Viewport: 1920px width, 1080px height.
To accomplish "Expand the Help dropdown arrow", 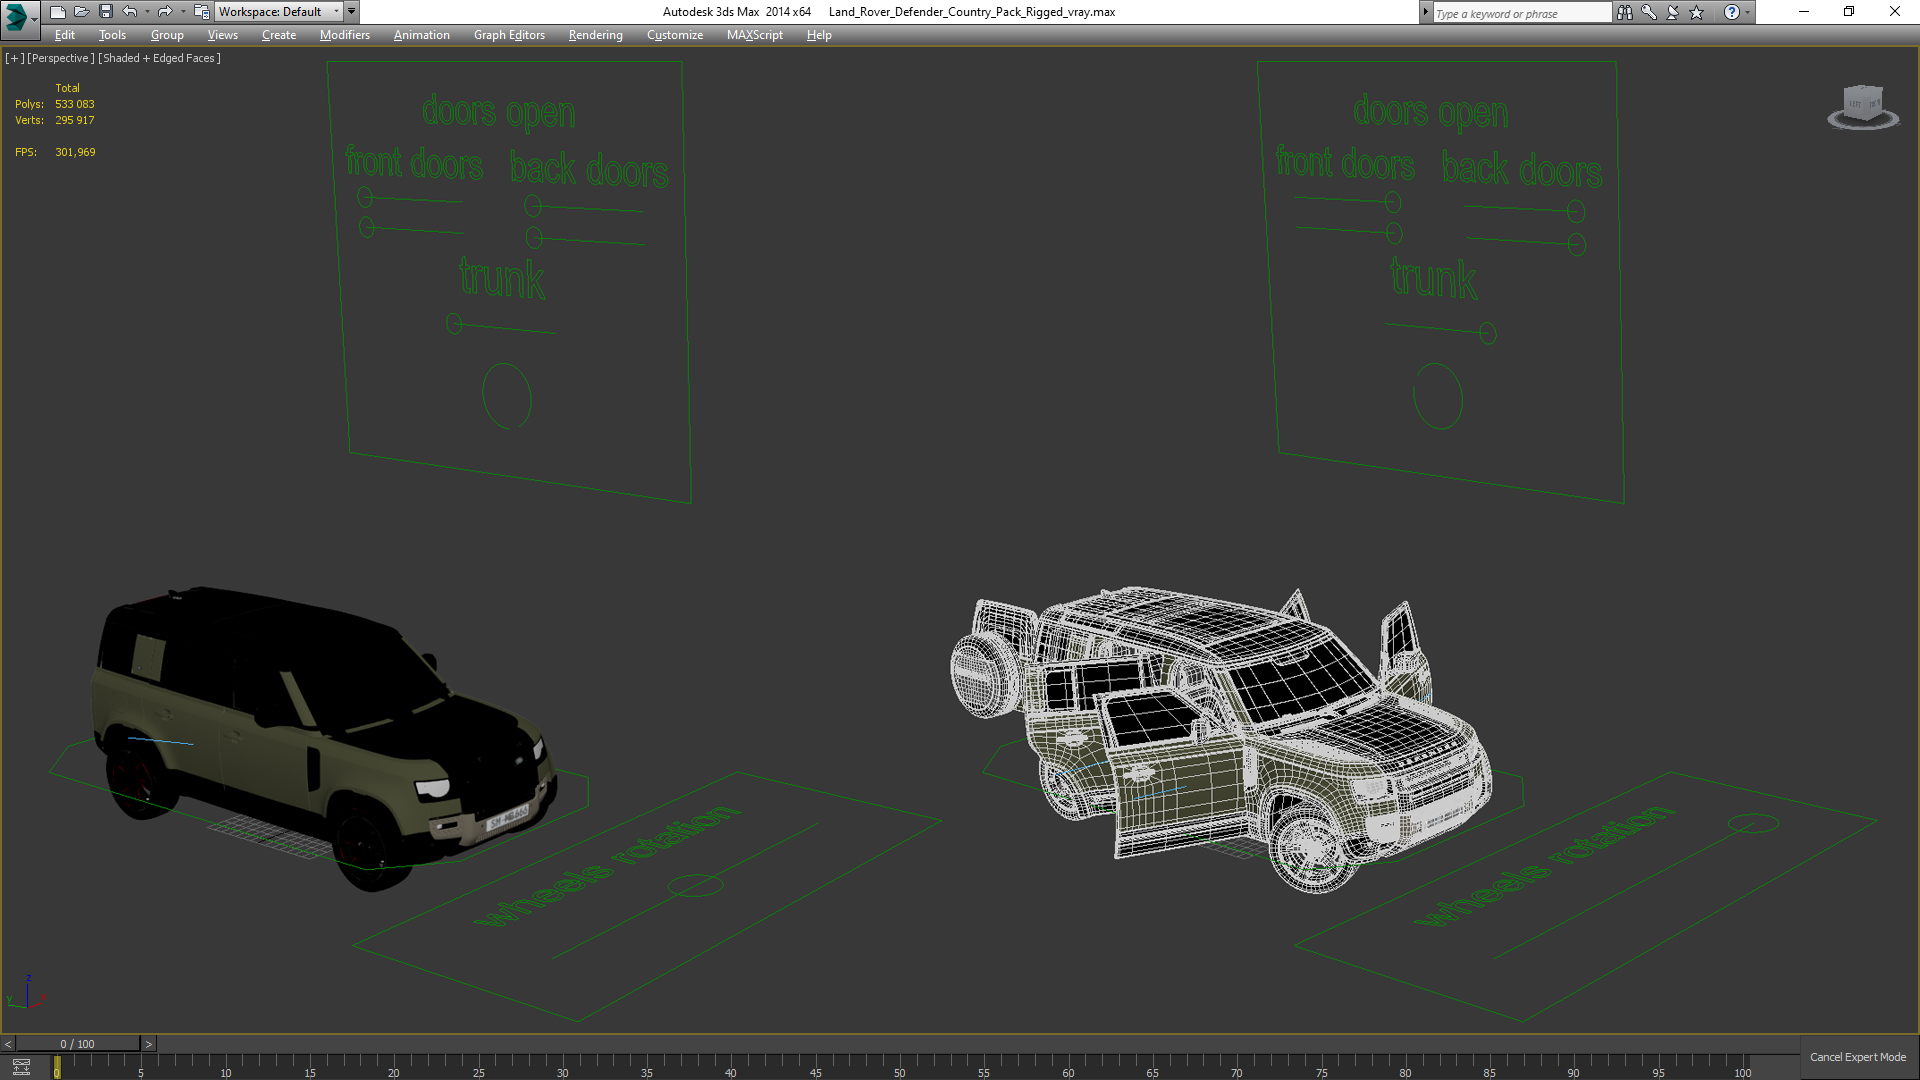I will [x=1748, y=12].
